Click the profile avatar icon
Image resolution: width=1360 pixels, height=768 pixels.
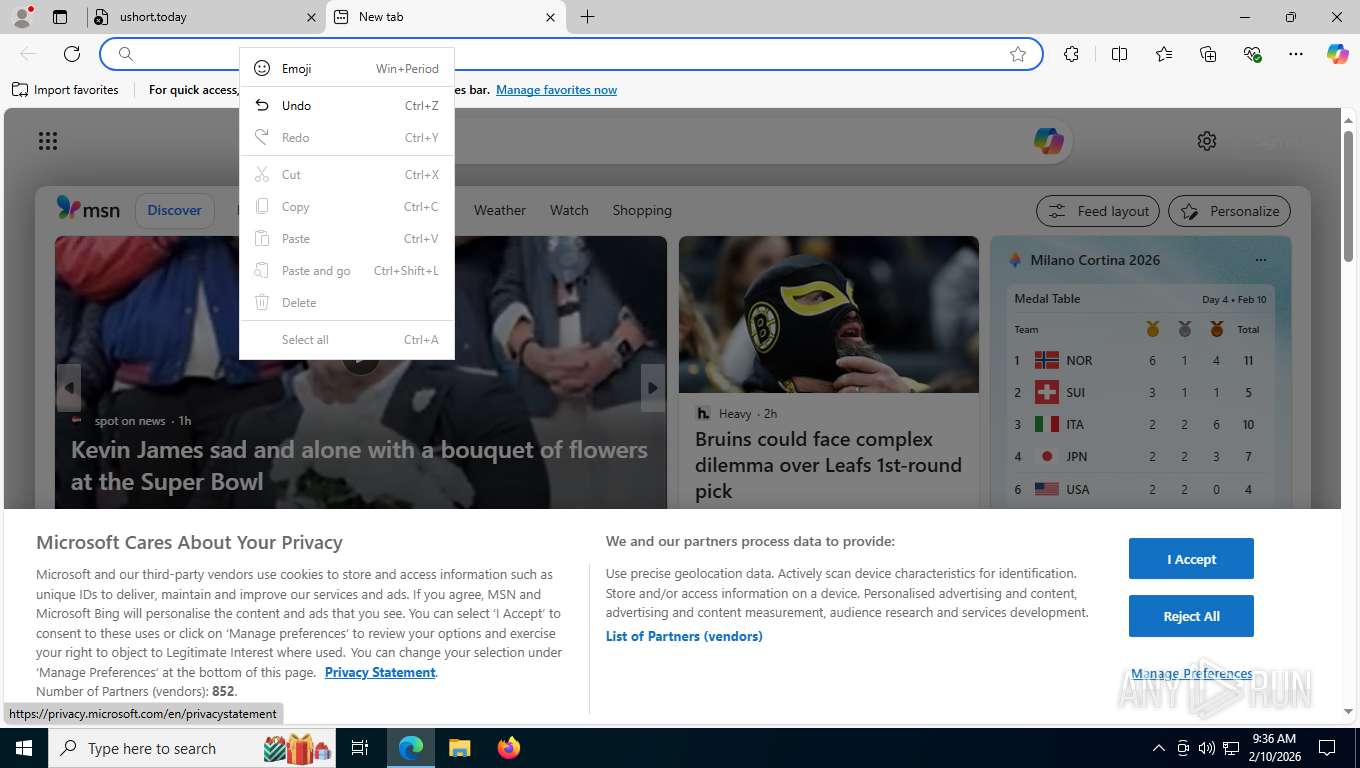(x=21, y=16)
